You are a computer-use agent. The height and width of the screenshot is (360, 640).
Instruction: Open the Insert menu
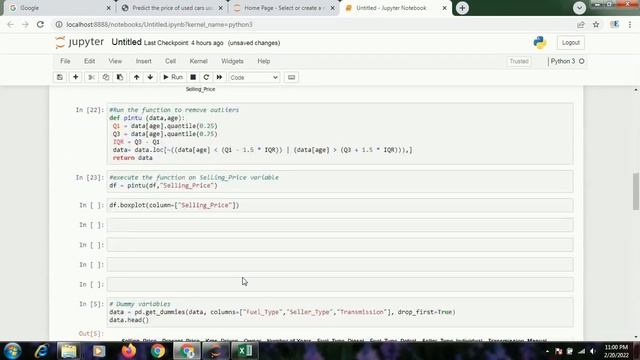(x=144, y=61)
